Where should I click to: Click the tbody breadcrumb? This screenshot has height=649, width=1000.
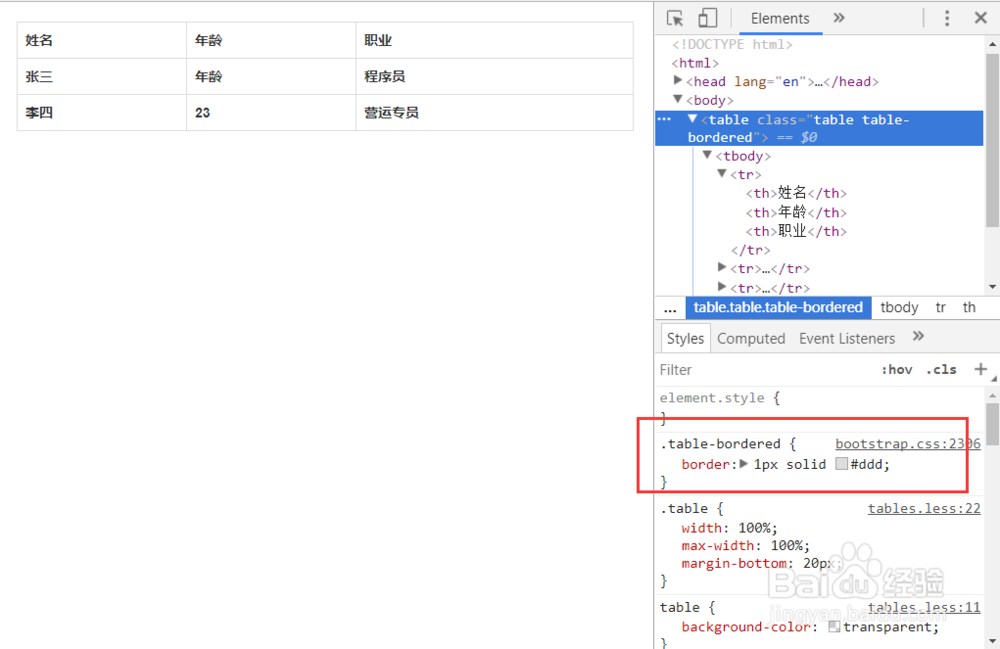[x=899, y=308]
